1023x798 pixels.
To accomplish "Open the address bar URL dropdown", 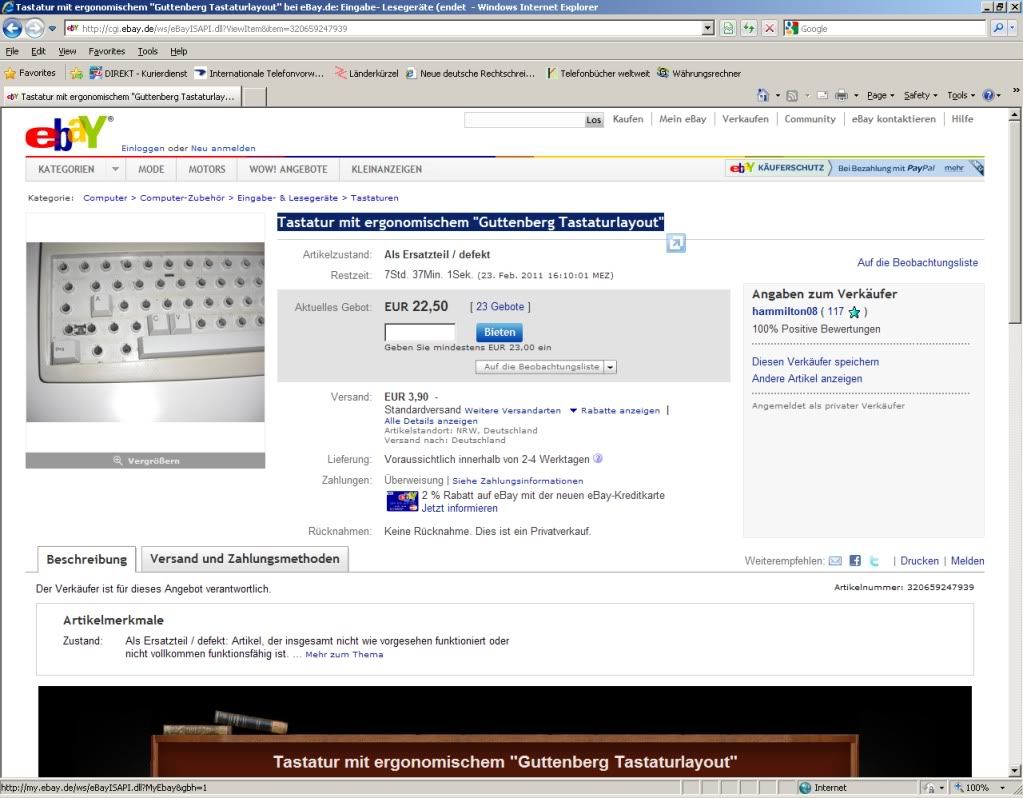I will coord(708,28).
